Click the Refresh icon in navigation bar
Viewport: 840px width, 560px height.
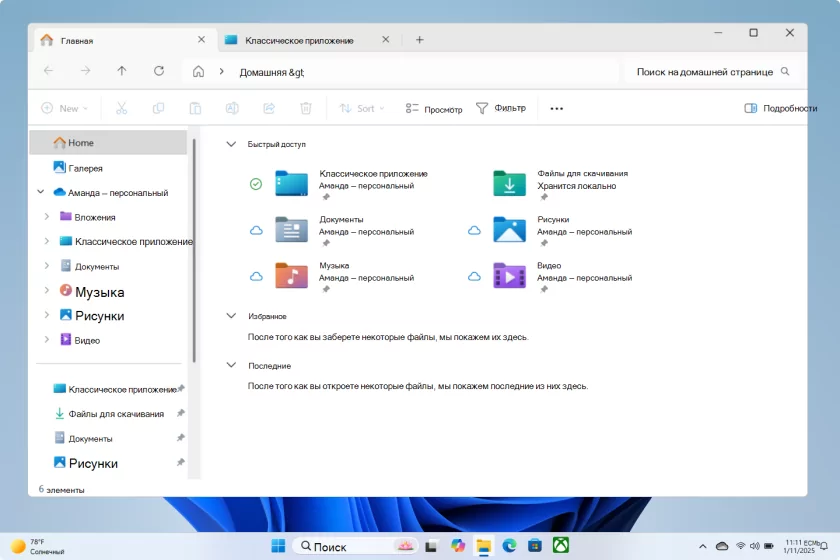158,71
